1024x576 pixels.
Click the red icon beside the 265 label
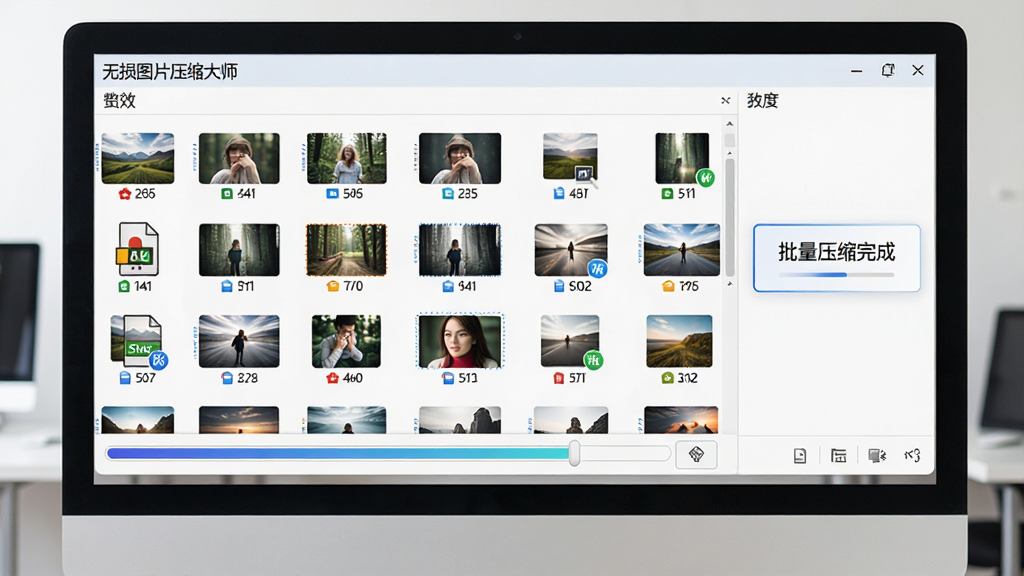[x=124, y=194]
